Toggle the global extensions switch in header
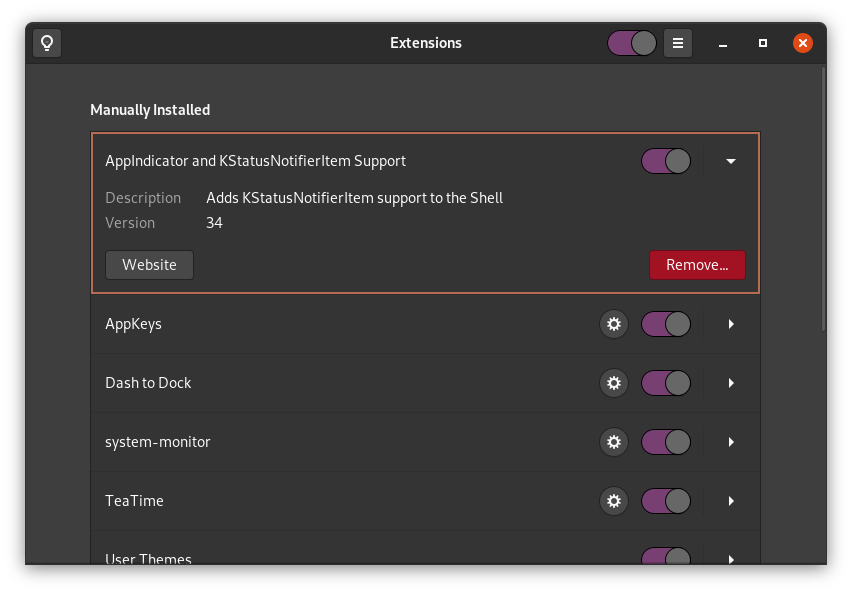Viewport: 852px width, 593px height. (x=631, y=43)
